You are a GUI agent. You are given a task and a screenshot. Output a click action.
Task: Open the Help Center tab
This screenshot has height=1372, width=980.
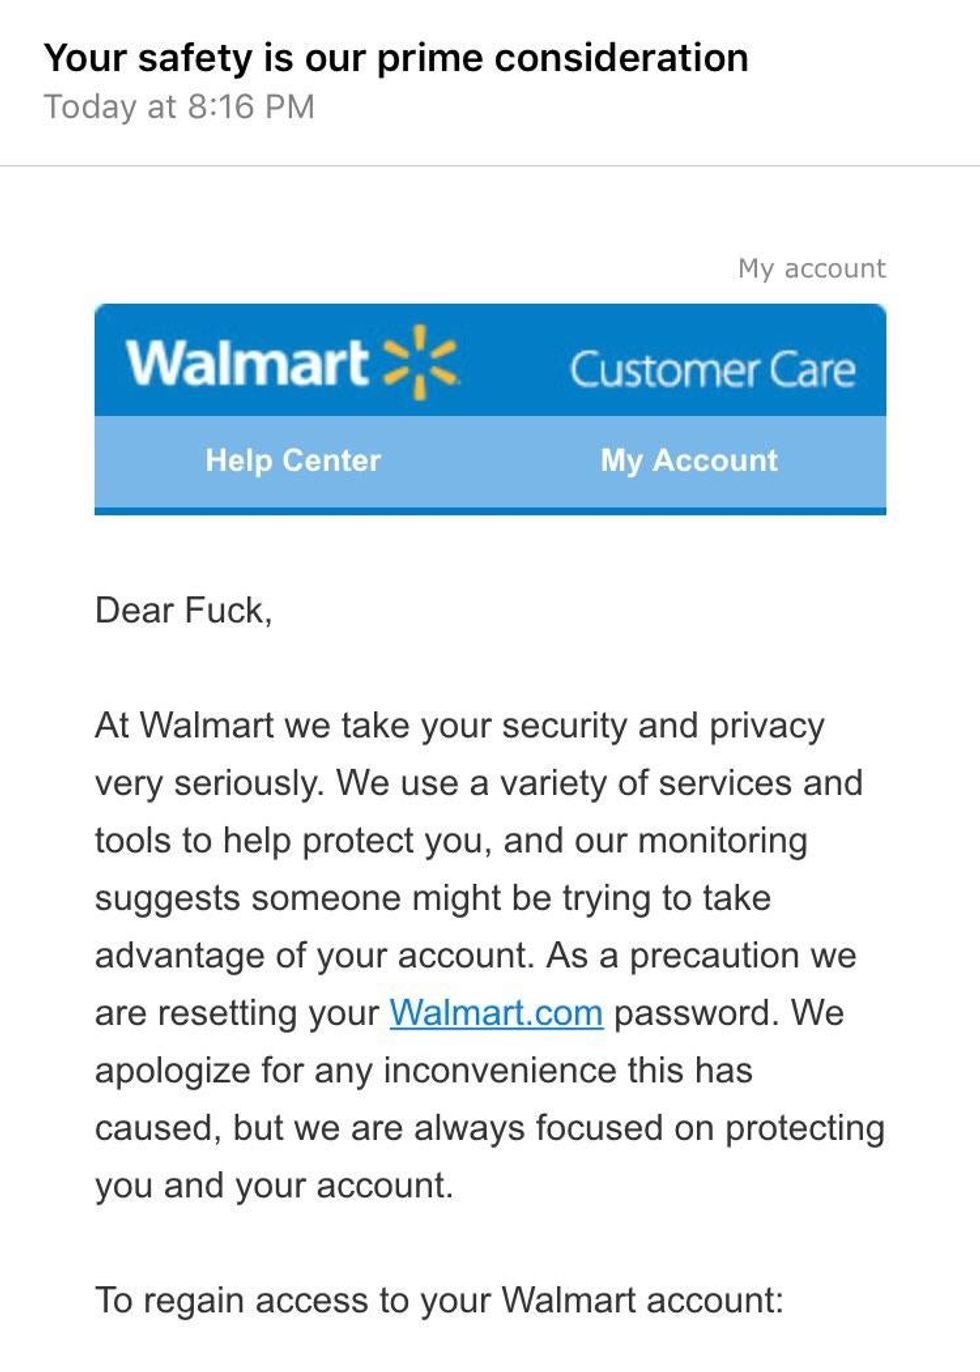293,460
